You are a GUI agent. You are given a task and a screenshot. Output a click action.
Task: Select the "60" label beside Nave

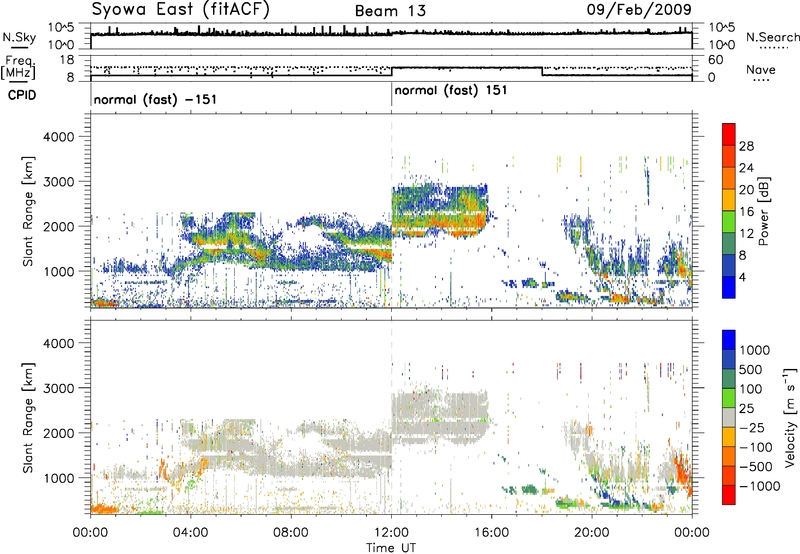[x=716, y=60]
